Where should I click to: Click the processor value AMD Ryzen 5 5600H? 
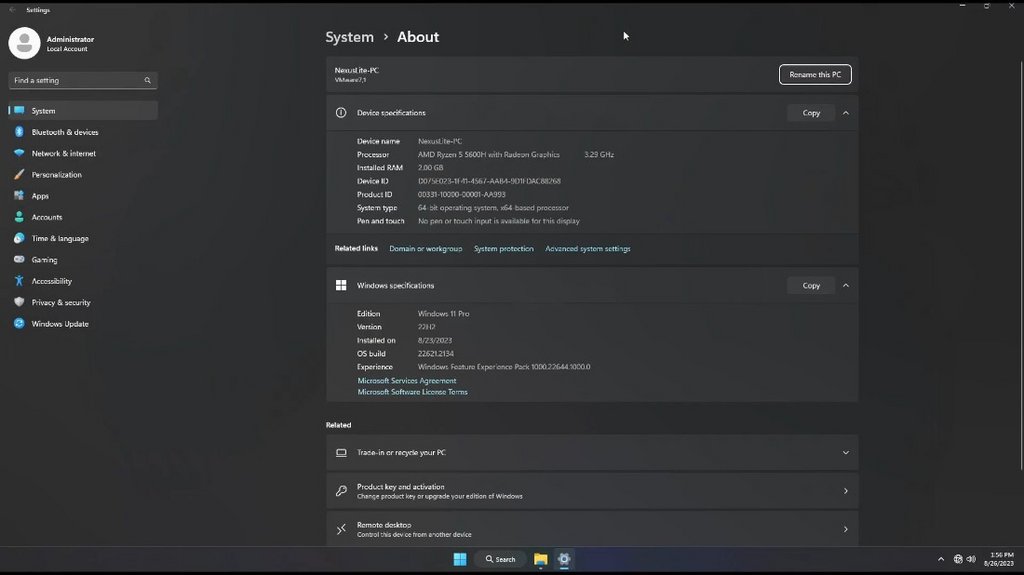(x=488, y=155)
